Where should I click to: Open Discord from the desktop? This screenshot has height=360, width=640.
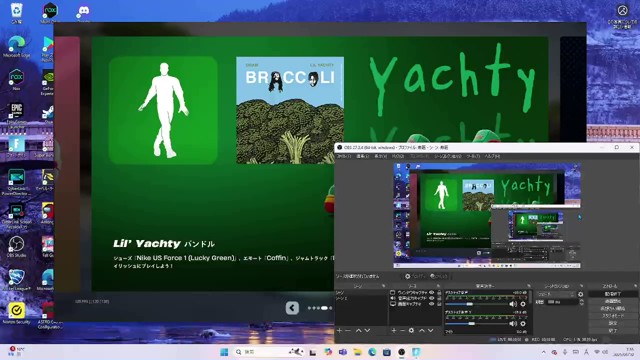tap(83, 12)
